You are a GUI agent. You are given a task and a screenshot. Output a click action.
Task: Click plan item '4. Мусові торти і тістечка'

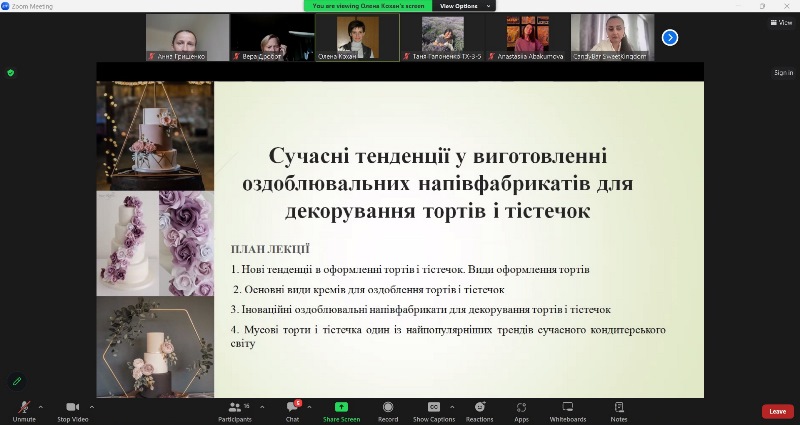pos(448,336)
